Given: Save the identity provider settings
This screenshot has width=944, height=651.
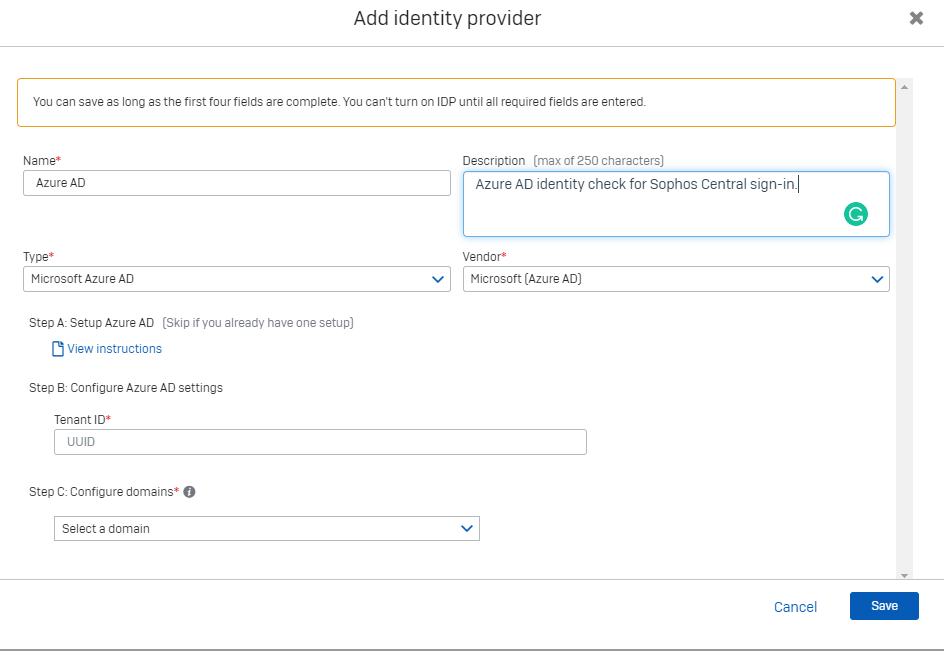Looking at the screenshot, I should tap(884, 606).
